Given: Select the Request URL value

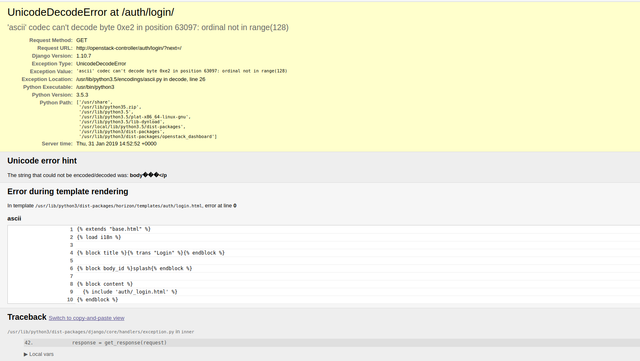Looking at the screenshot, I should [x=129, y=48].
